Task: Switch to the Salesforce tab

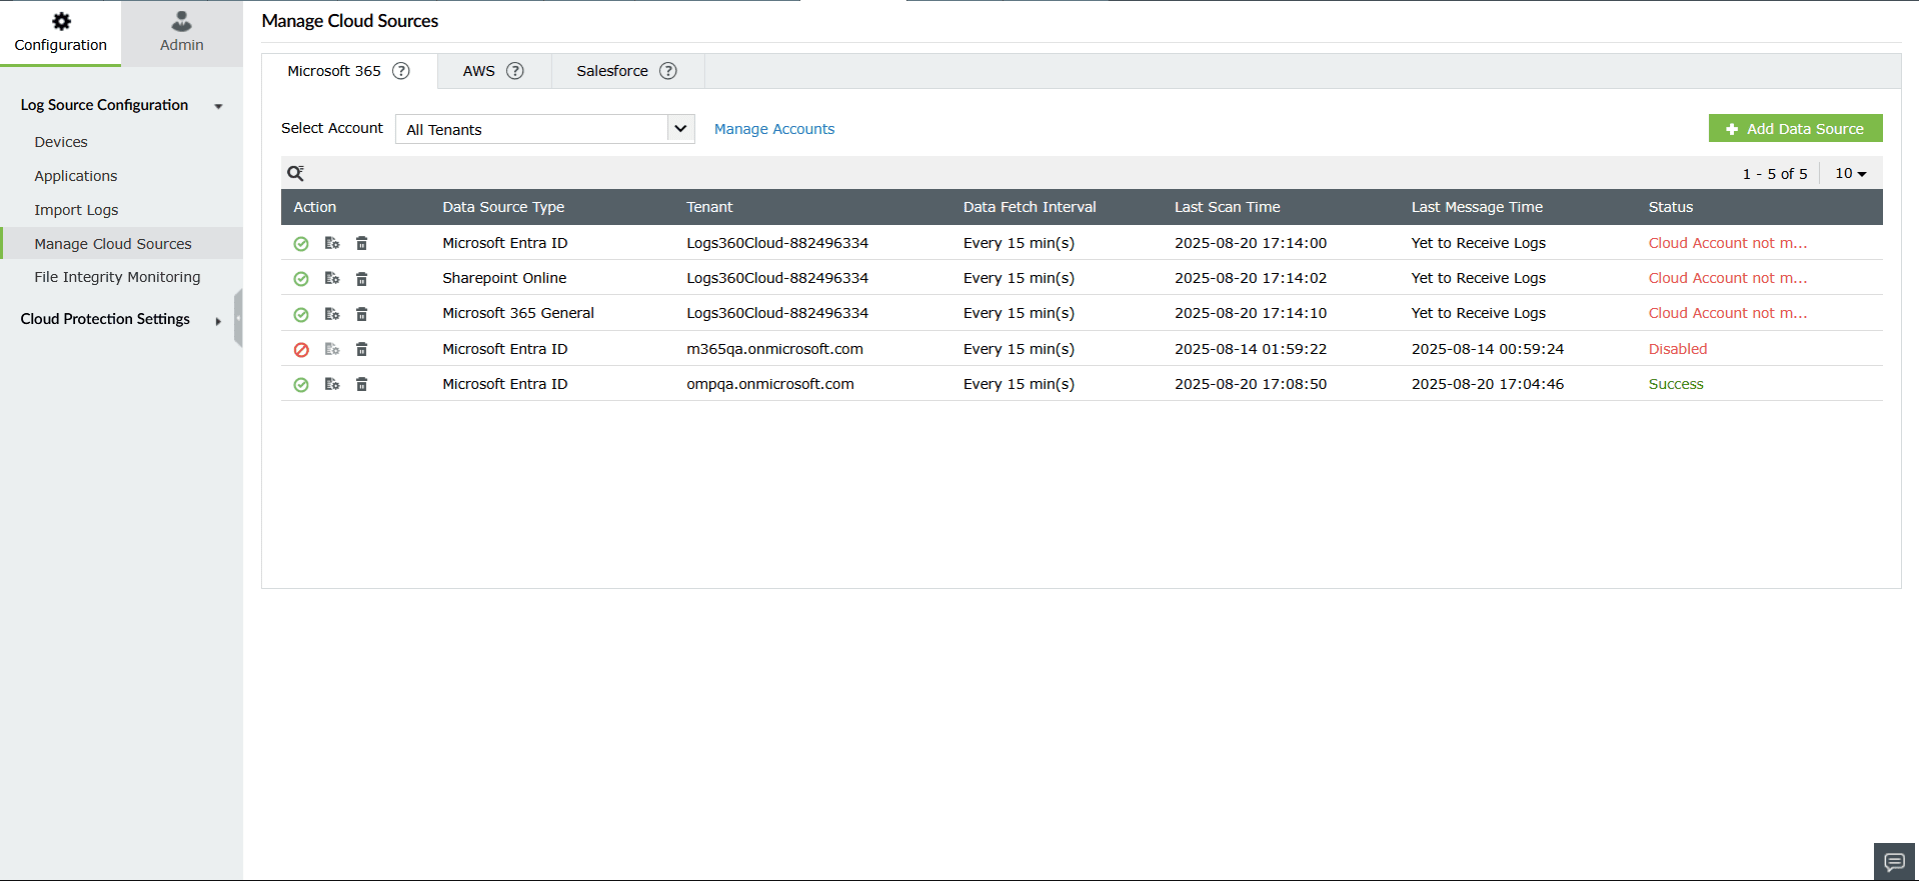Action: click(627, 71)
